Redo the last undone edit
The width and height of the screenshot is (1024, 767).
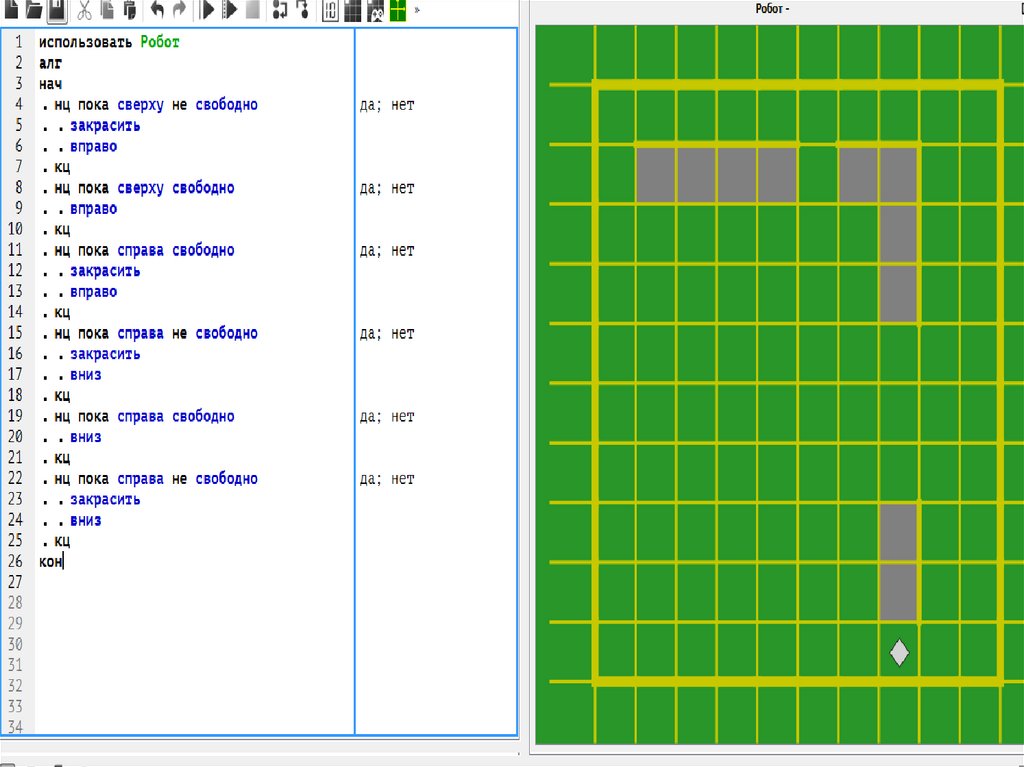point(179,10)
